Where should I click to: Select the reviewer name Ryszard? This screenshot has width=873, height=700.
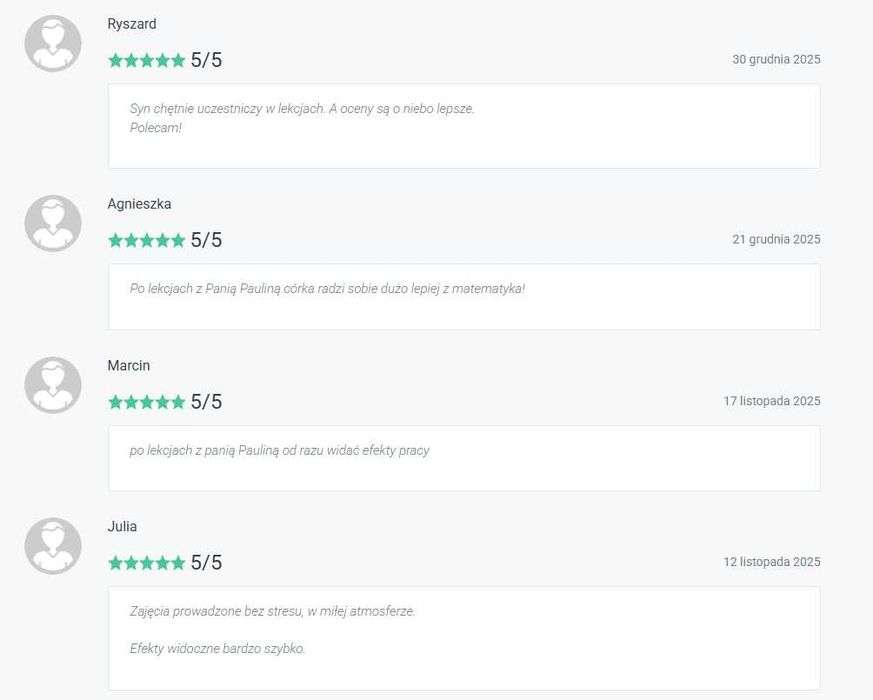click(x=132, y=24)
